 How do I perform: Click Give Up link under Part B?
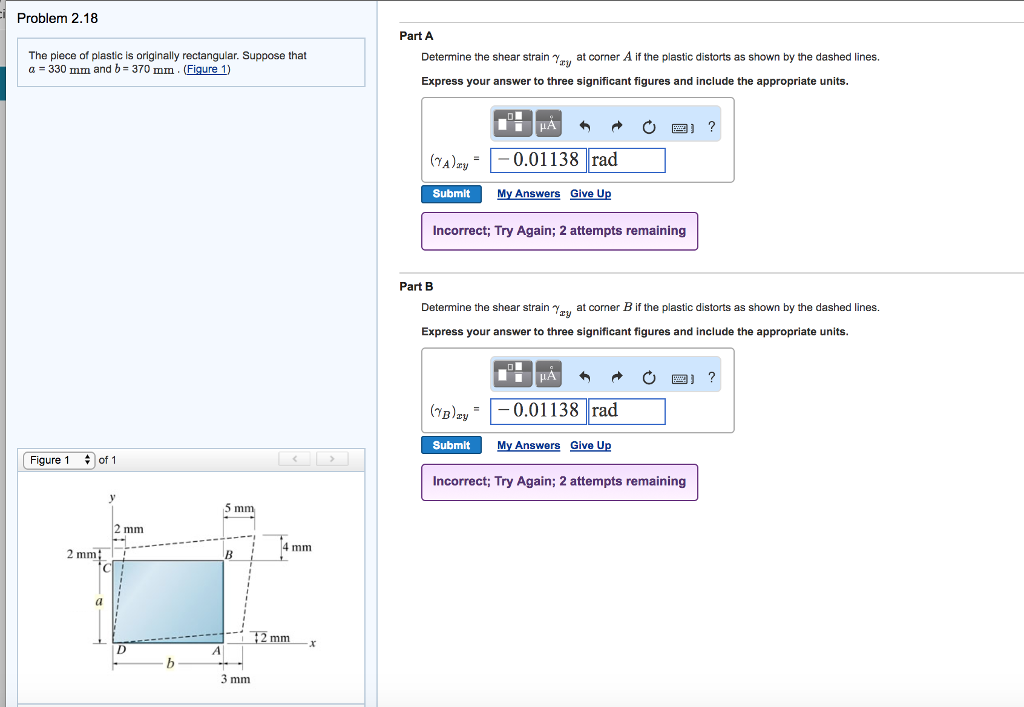[590, 445]
